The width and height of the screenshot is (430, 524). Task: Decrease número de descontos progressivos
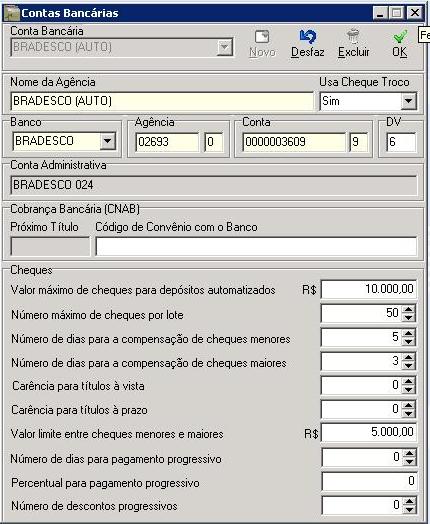pos(409,510)
